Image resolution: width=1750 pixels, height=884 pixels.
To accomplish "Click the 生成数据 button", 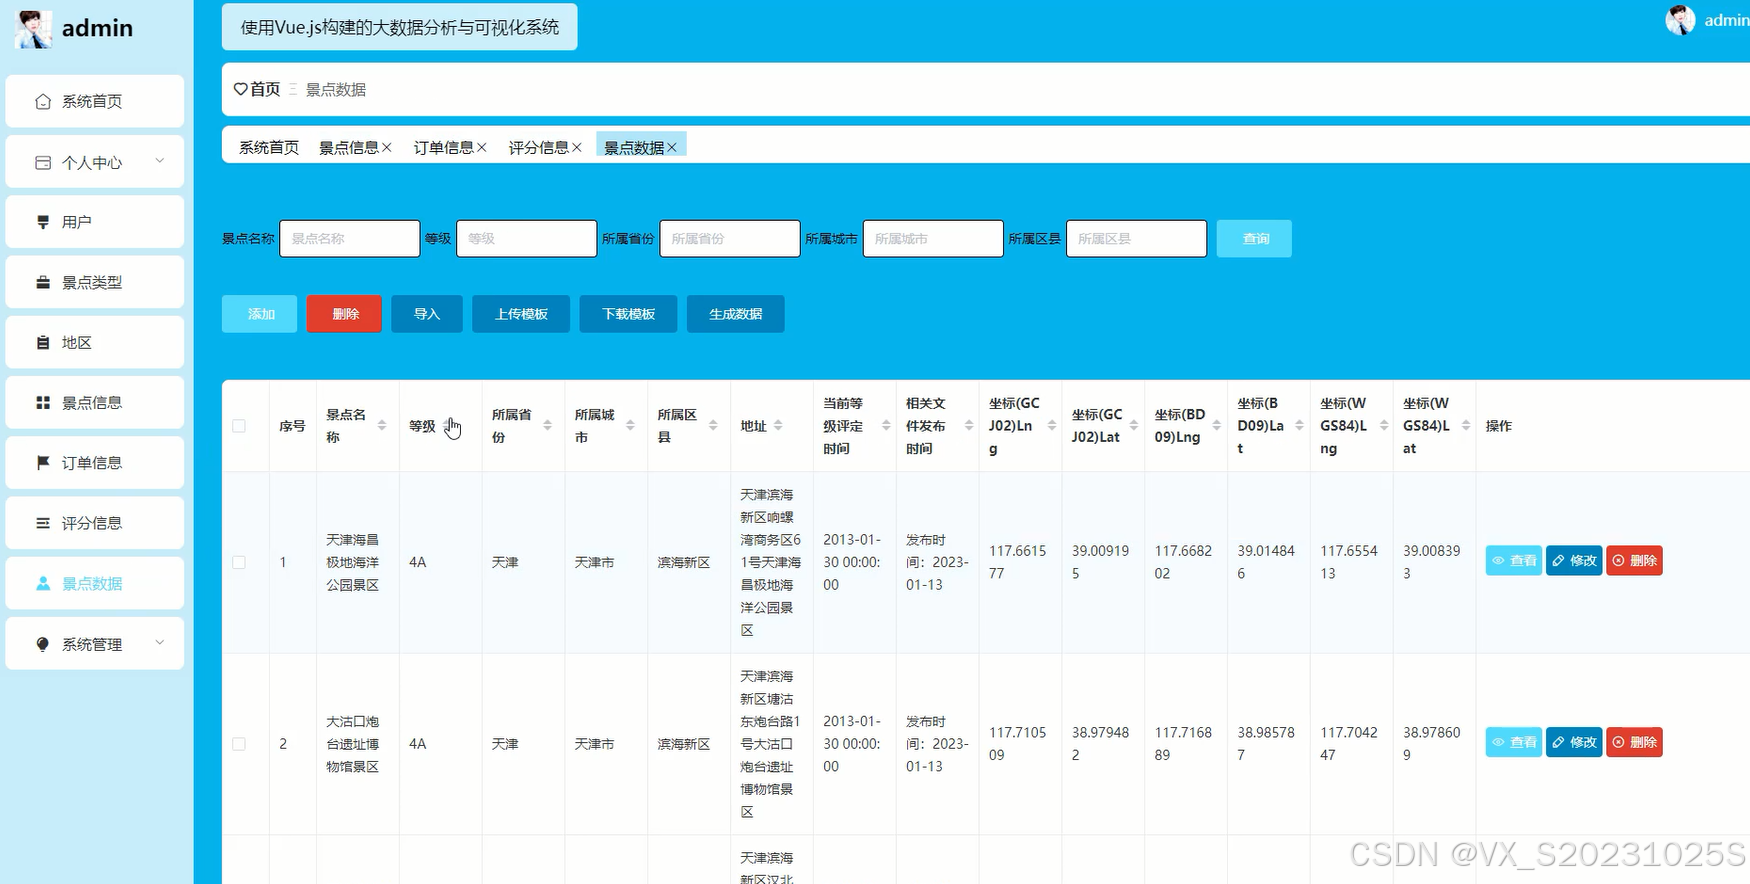I will coord(736,314).
